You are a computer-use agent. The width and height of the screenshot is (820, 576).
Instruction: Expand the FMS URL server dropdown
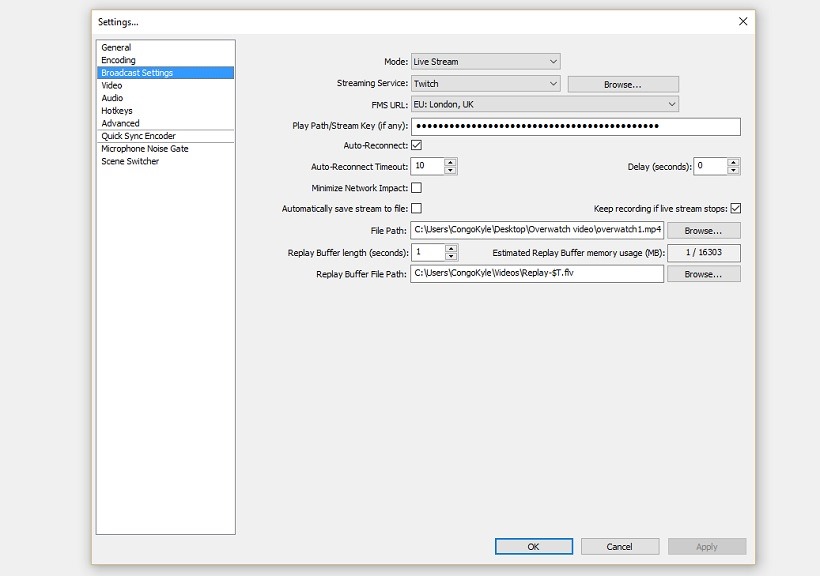coord(544,105)
